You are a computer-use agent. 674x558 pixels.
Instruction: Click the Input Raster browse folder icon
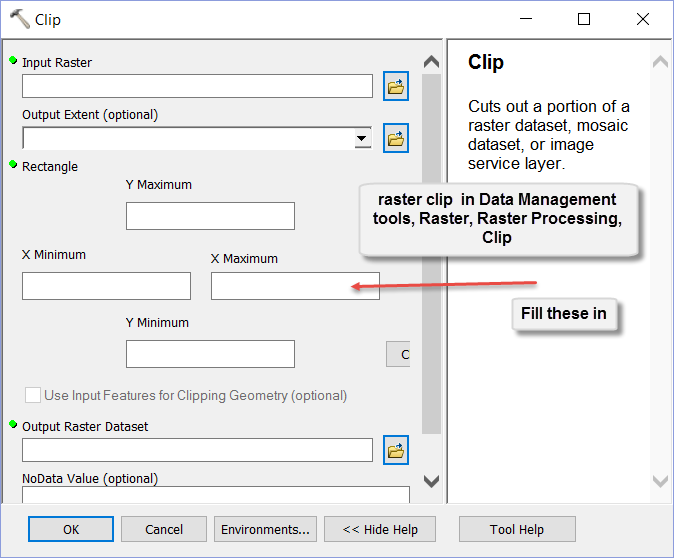395,87
